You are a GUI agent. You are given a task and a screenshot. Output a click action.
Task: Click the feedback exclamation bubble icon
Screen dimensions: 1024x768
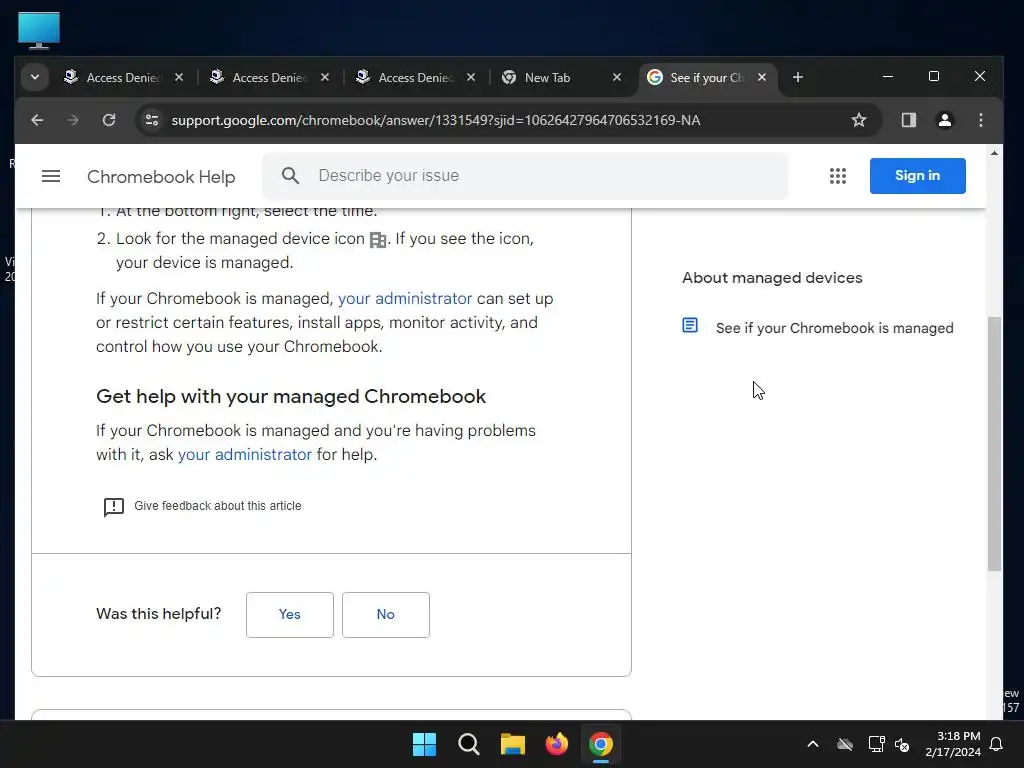[x=114, y=507]
